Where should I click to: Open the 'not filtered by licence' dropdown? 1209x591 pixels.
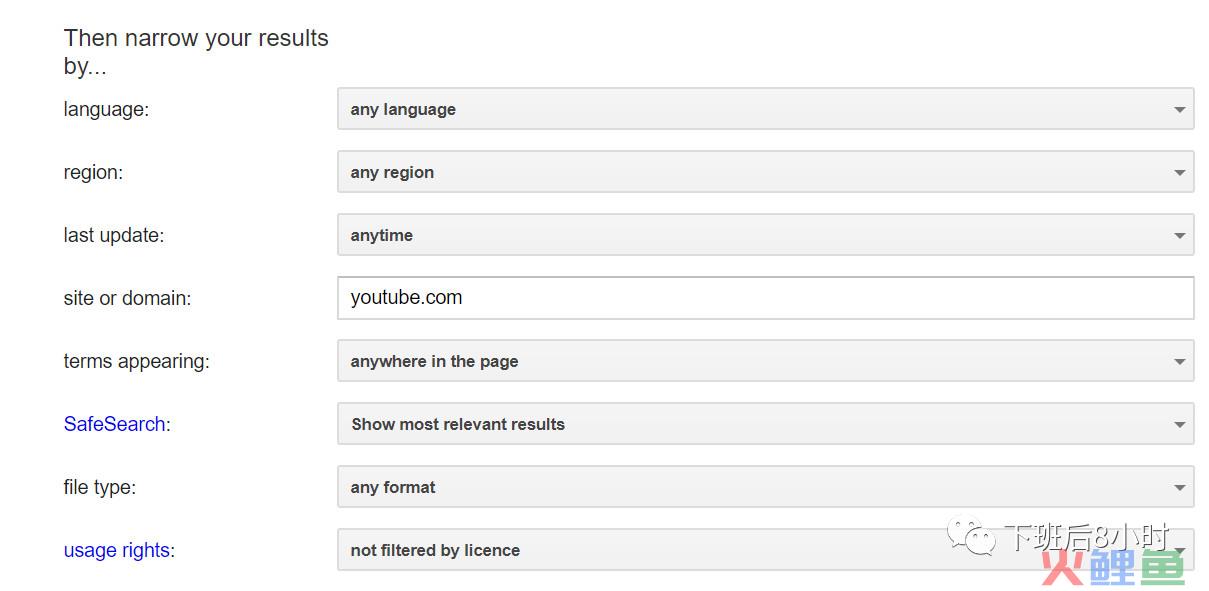766,550
